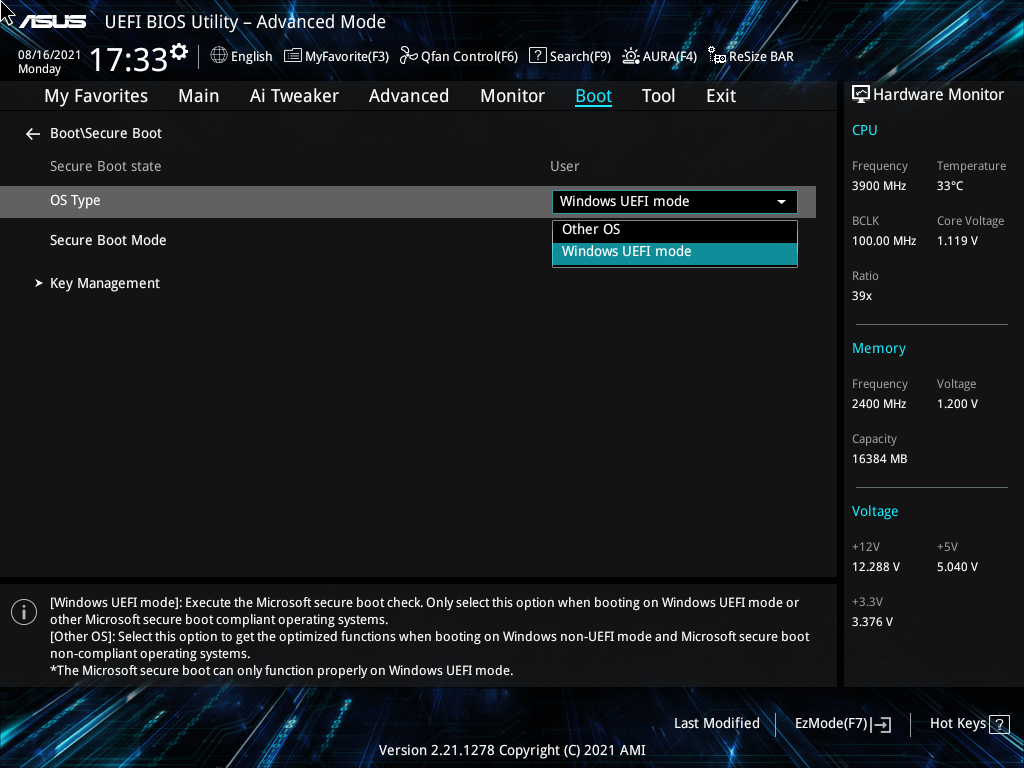Click +3.3V value 3.376 V
Viewport: 1024px width, 768px height.
(x=872, y=622)
